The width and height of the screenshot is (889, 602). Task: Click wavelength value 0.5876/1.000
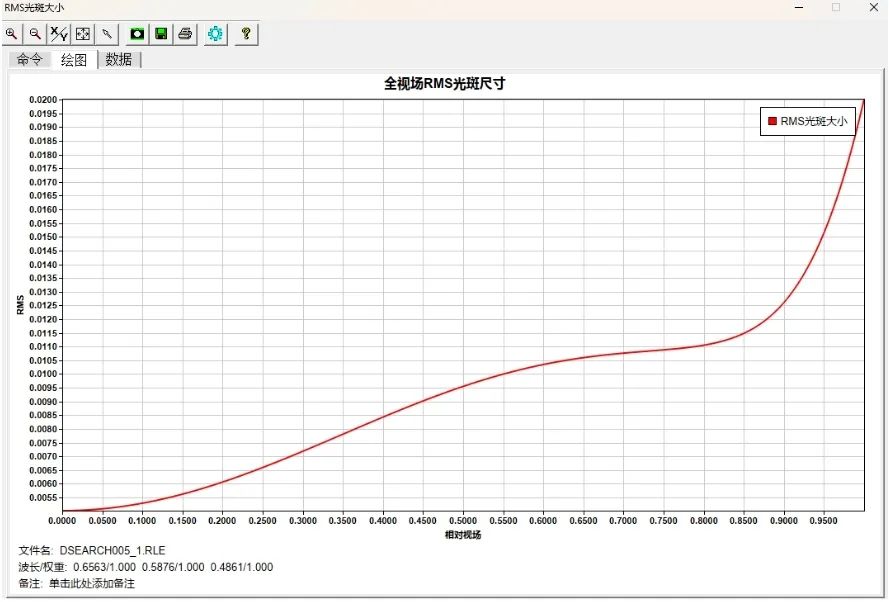coord(173,567)
